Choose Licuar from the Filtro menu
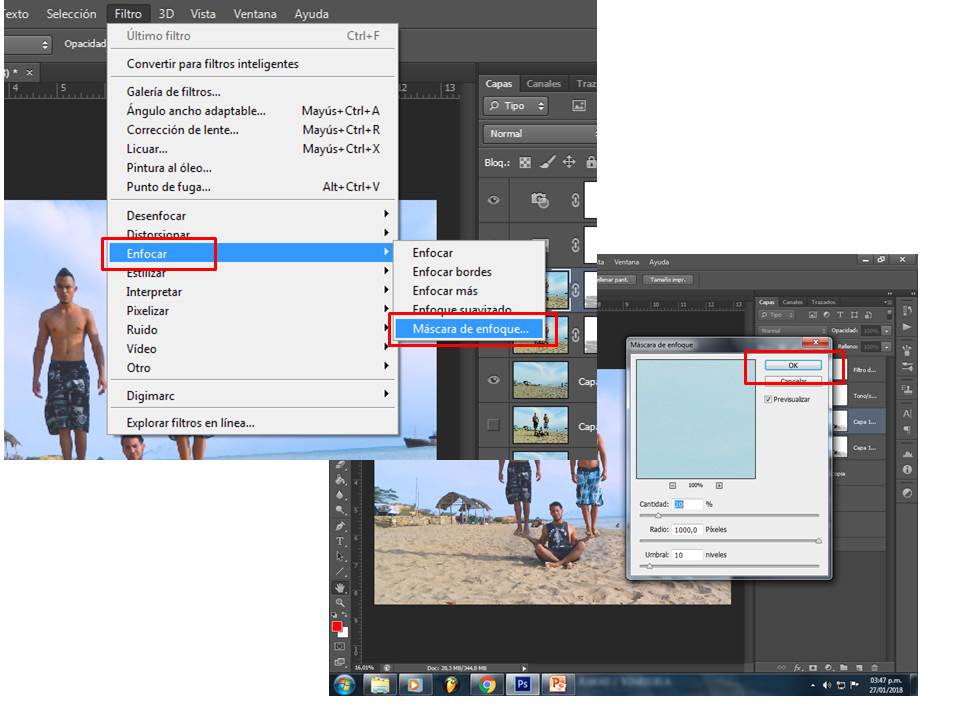The height and width of the screenshot is (720, 960). (147, 149)
